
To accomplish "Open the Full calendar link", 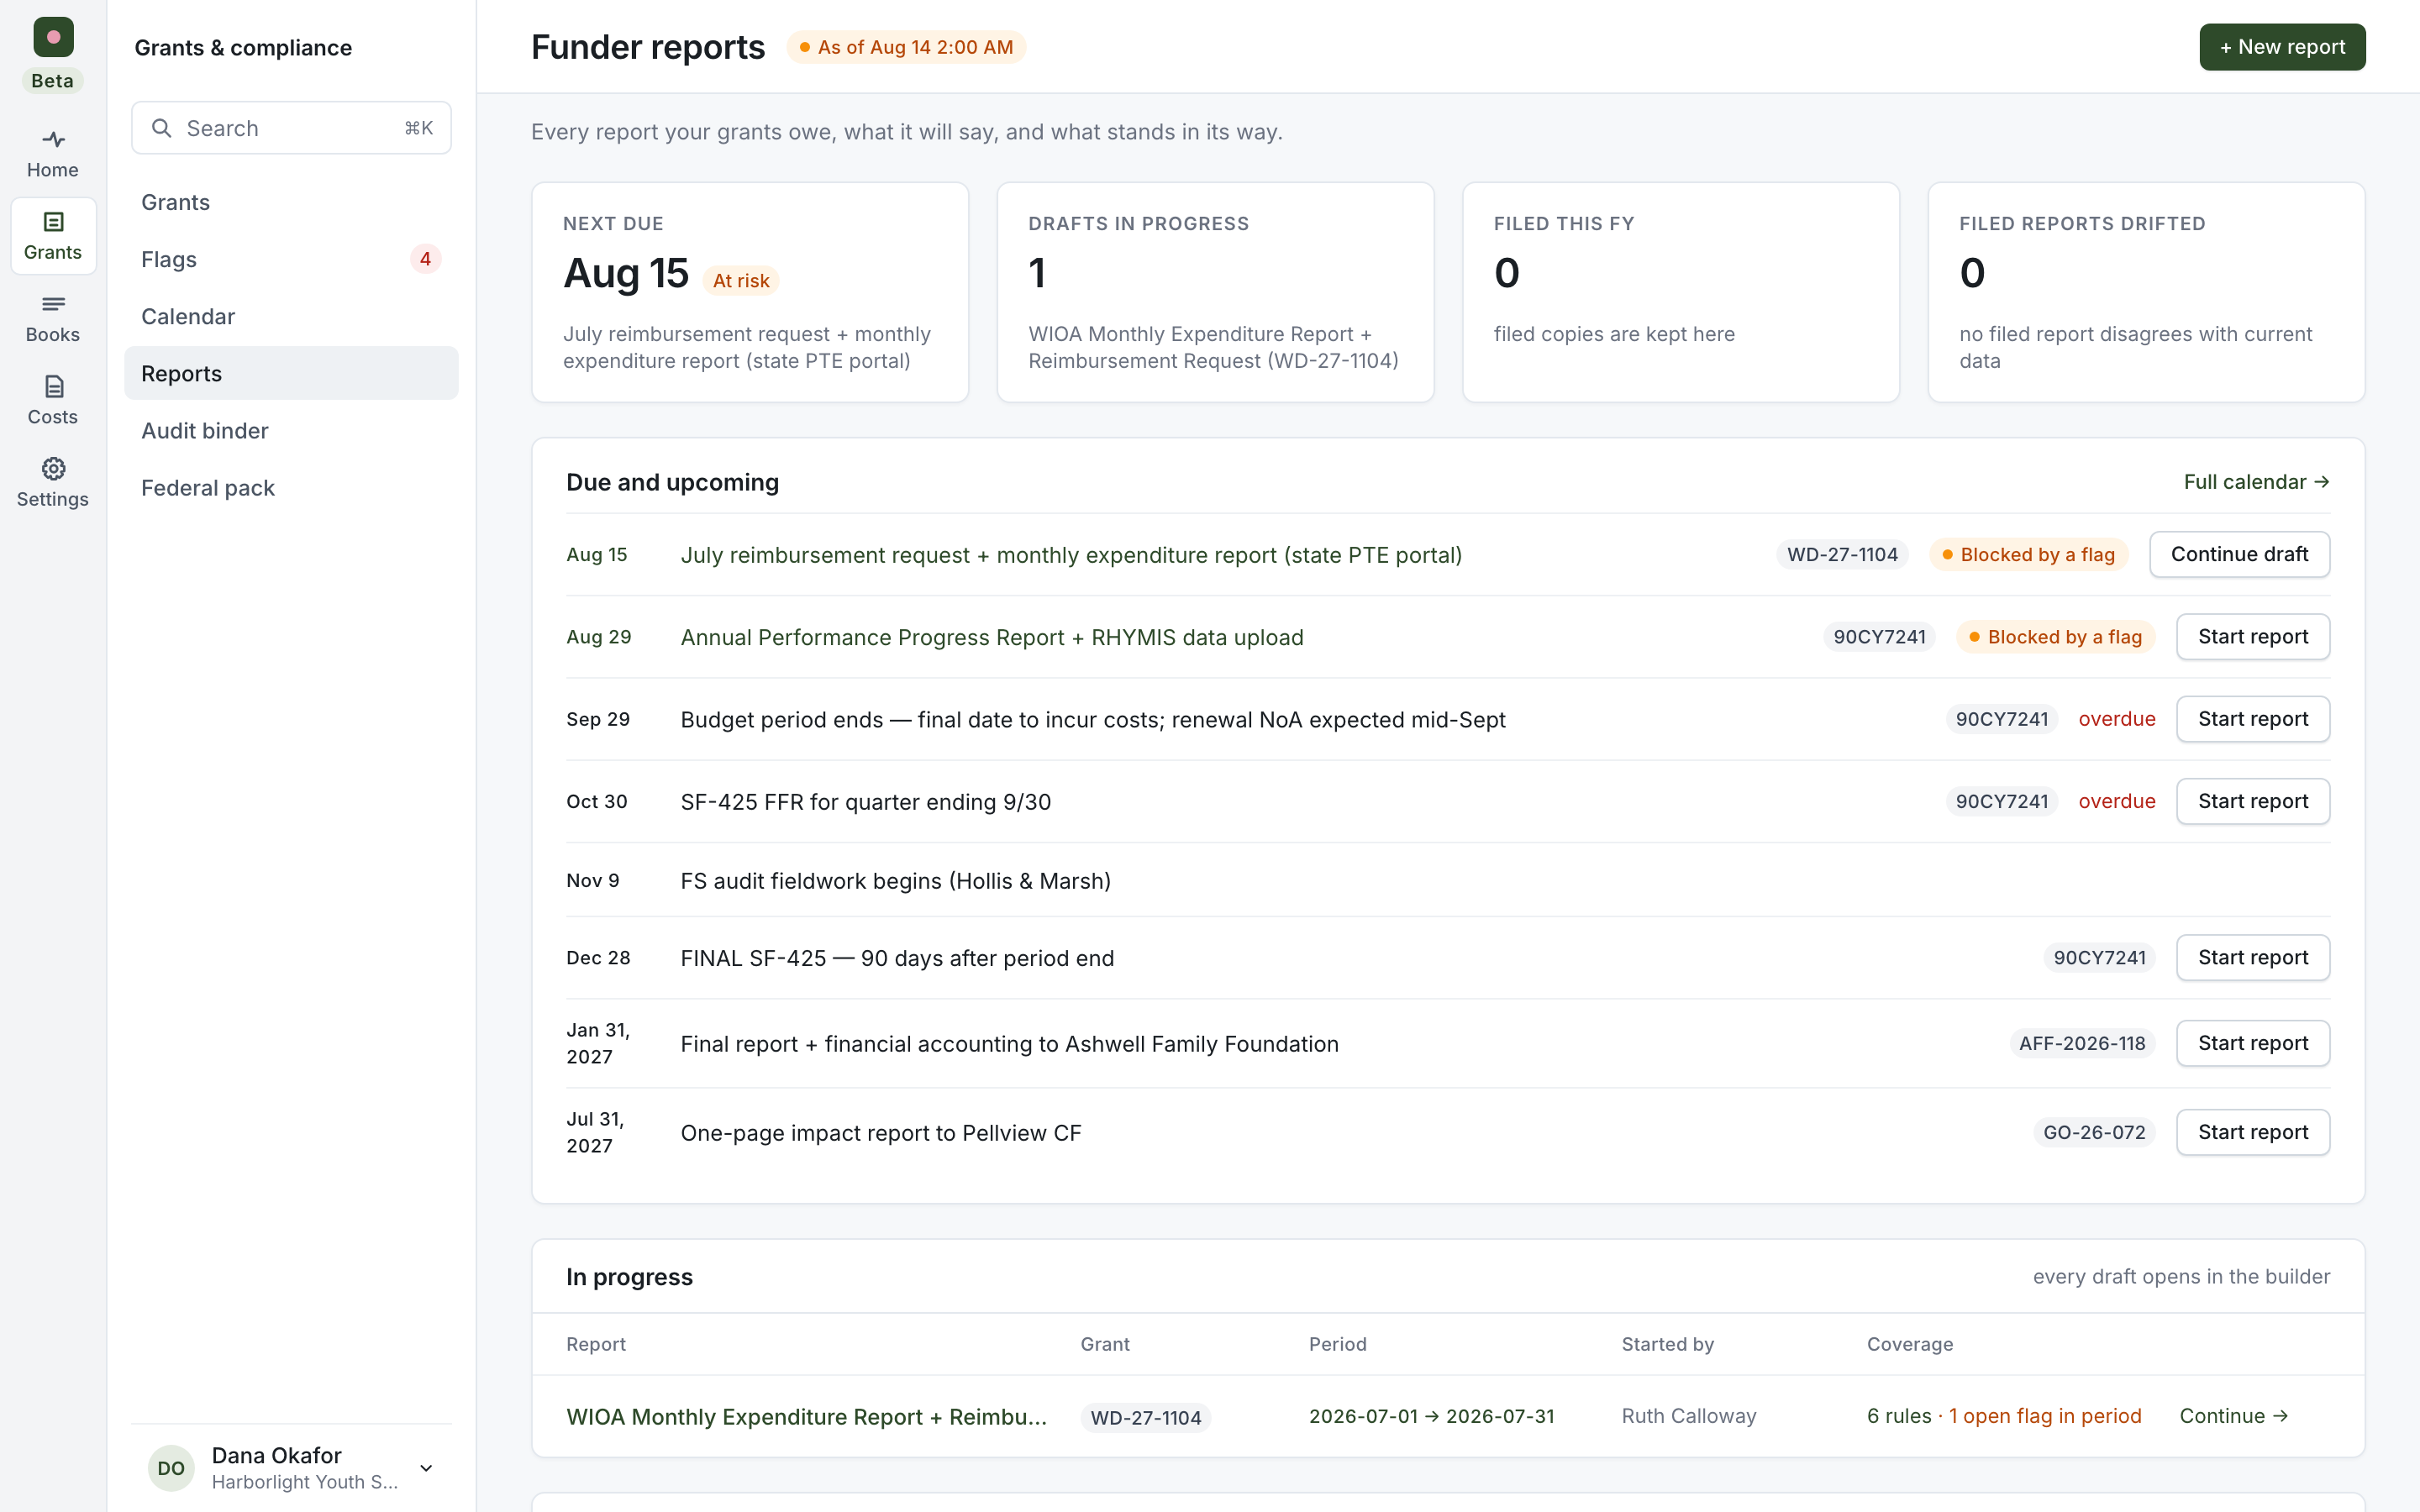I will (x=2256, y=482).
